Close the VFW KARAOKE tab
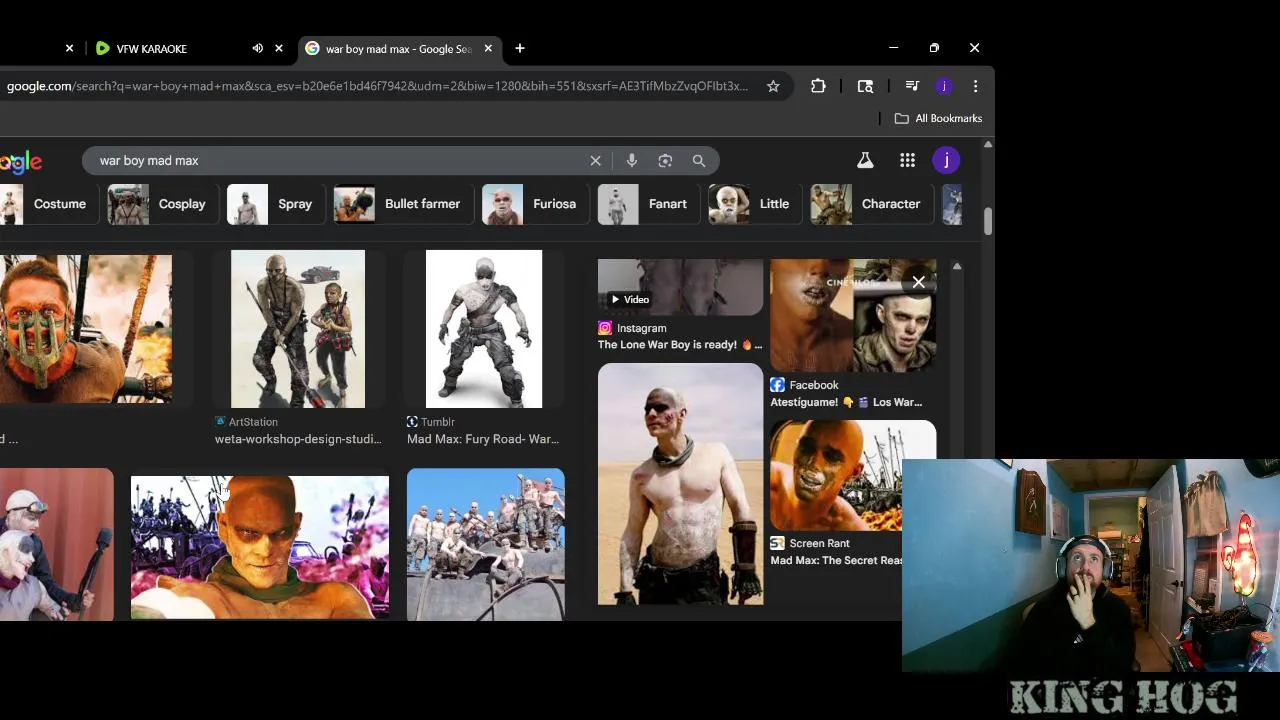 pyautogui.click(x=279, y=48)
